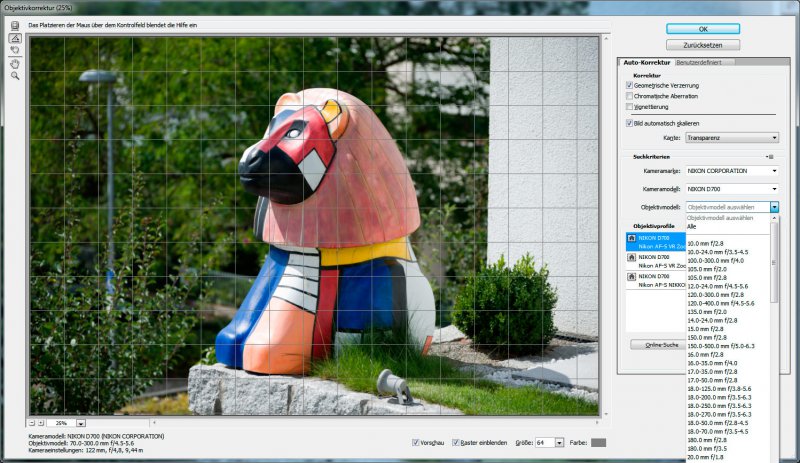Select the Move Grid tool

[15, 50]
